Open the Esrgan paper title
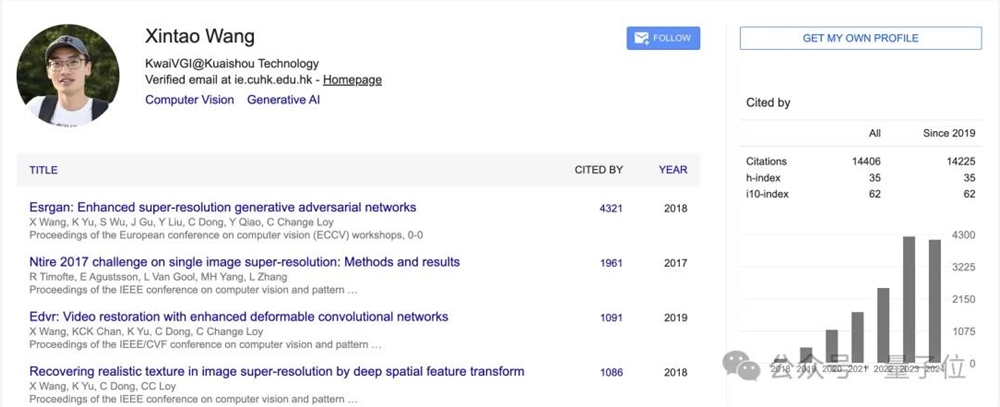 (222, 208)
